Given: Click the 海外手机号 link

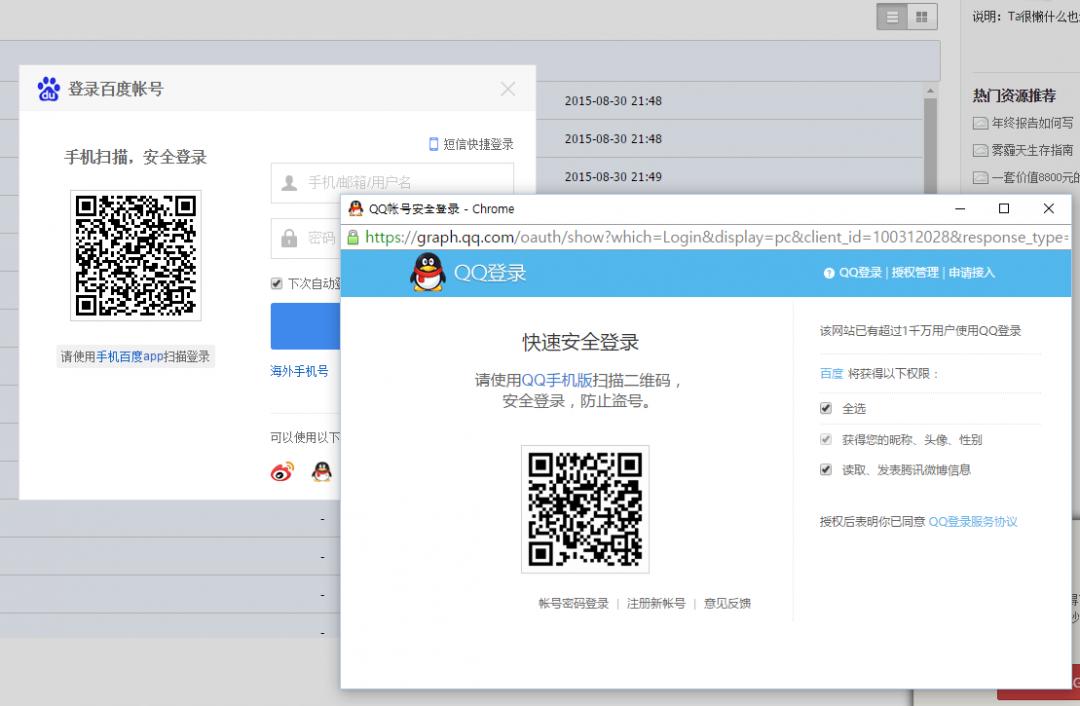Looking at the screenshot, I should [299, 371].
